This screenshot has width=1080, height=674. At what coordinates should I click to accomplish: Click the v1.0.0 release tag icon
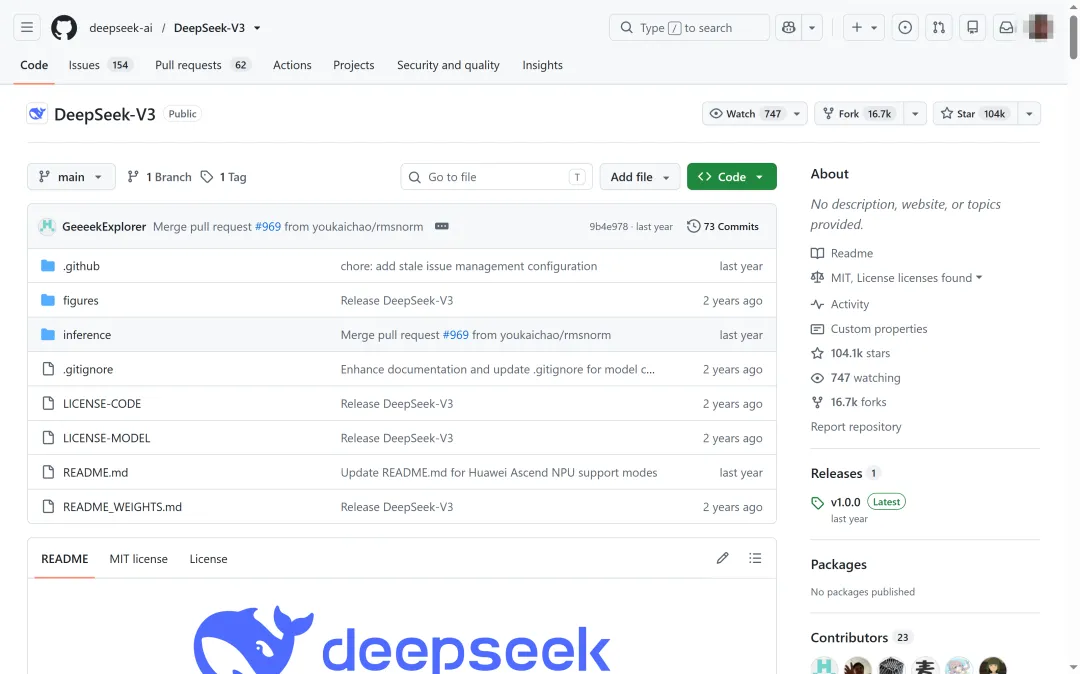click(818, 503)
